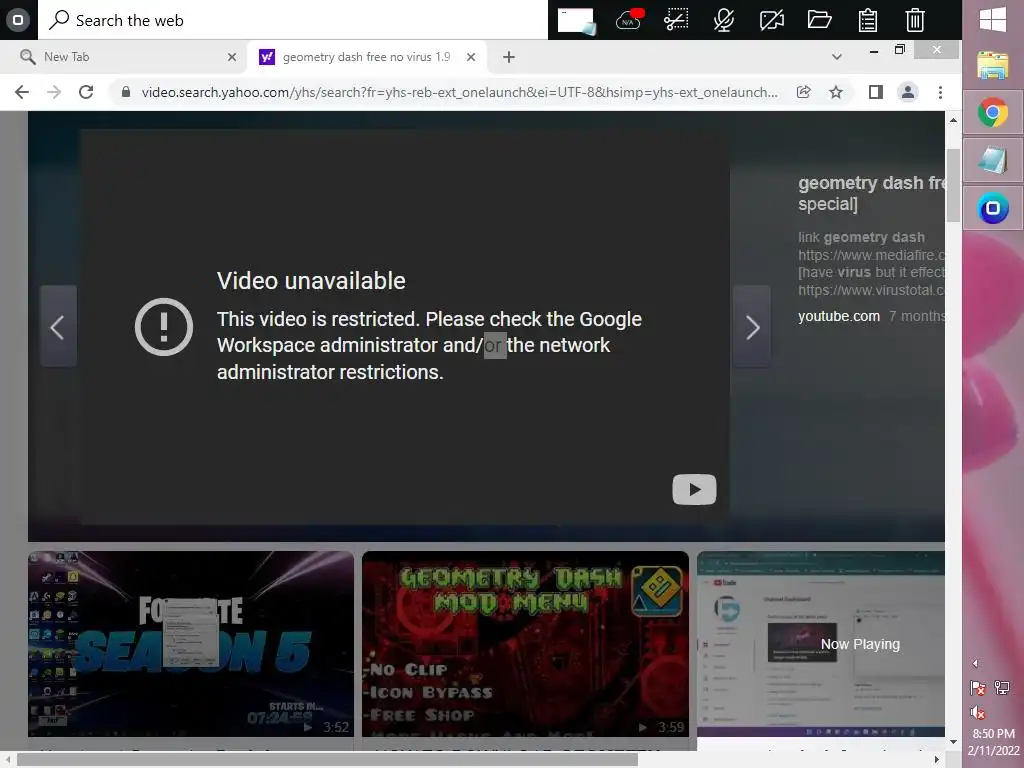This screenshot has height=768, width=1024.
Task: Go to next video with right chevron
Action: (752, 327)
